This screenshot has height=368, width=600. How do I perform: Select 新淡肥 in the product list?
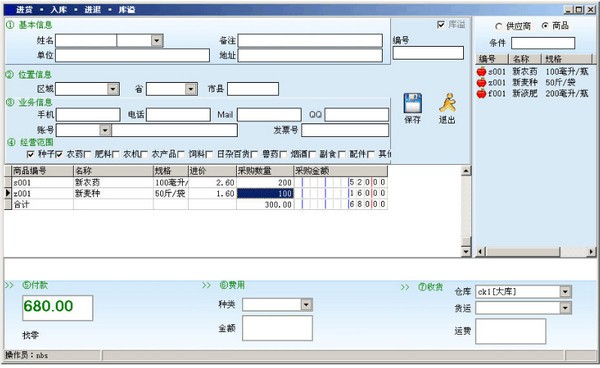[x=525, y=93]
